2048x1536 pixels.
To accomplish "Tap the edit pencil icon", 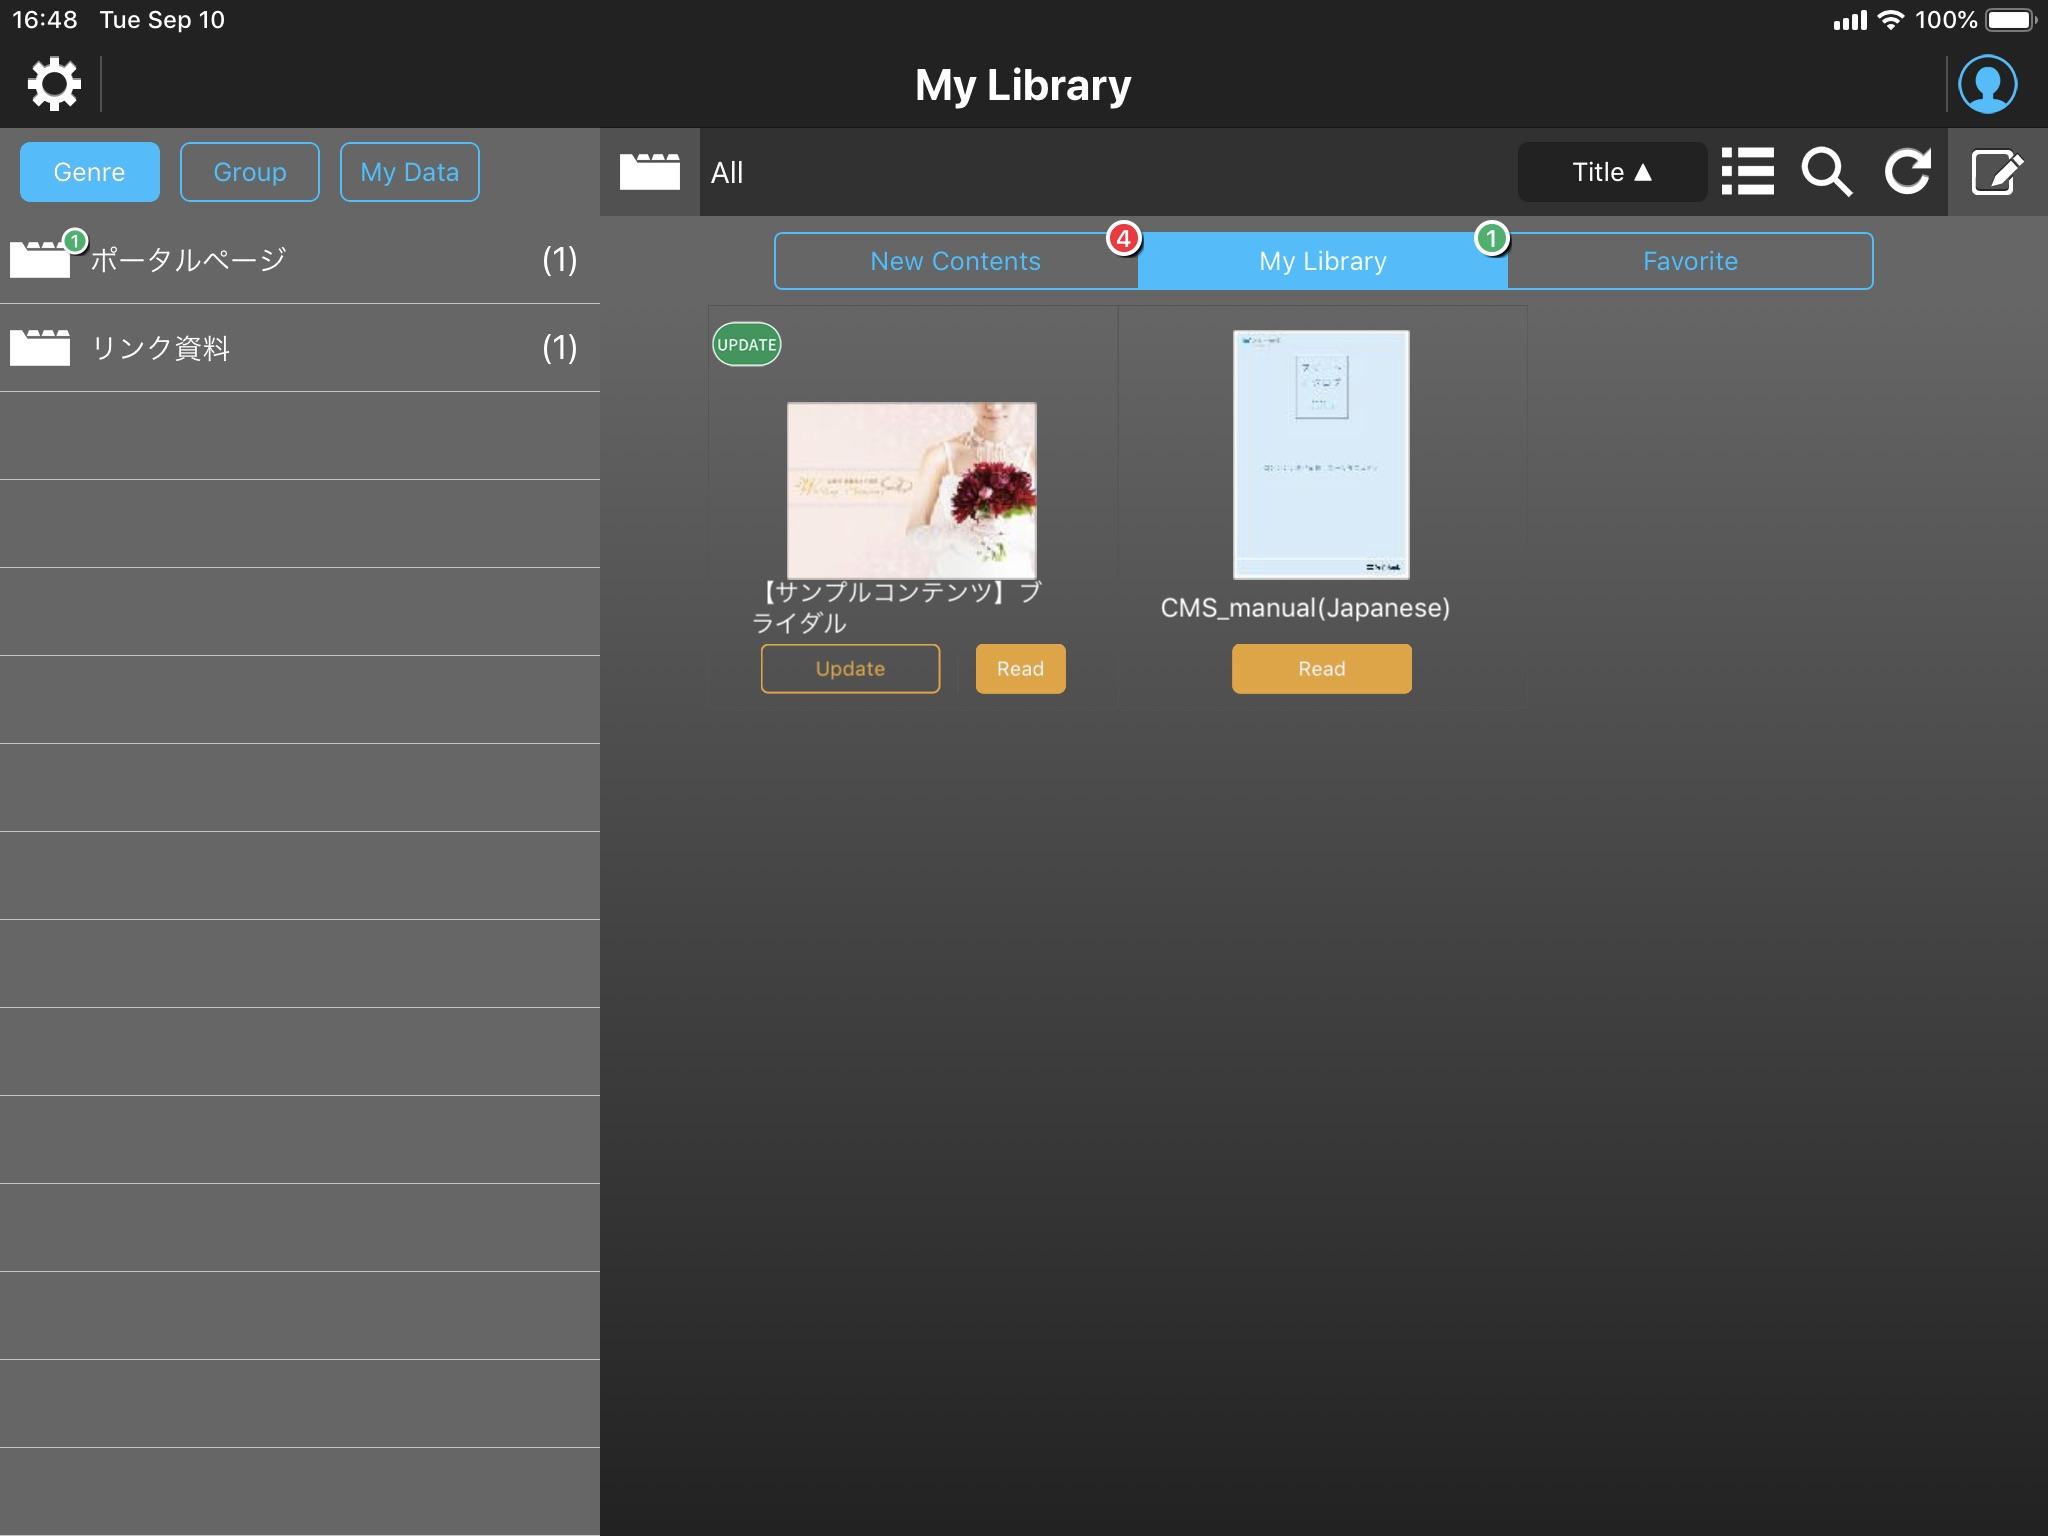I will pos(1996,172).
